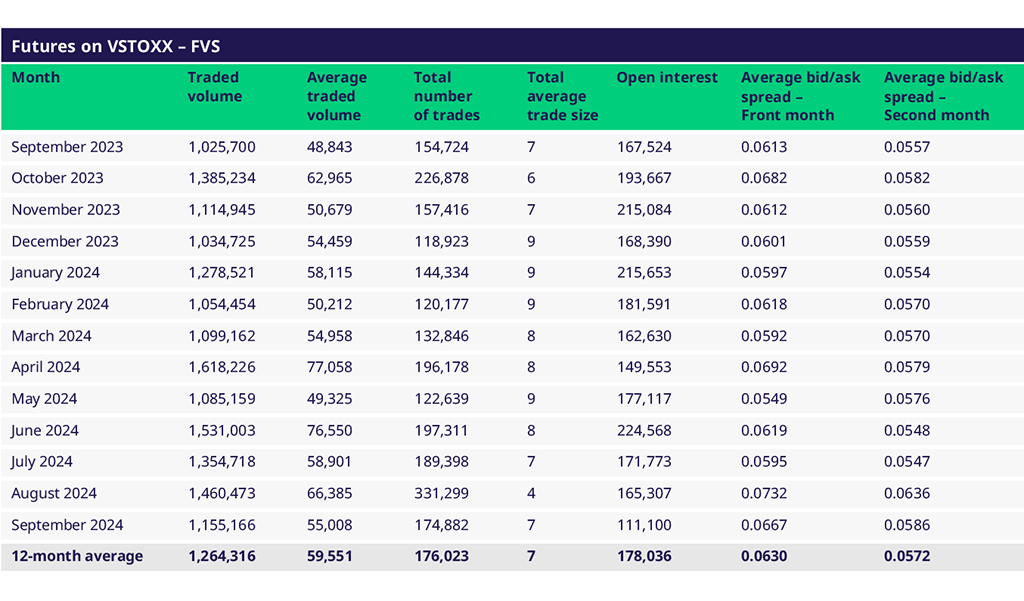The height and width of the screenshot is (601, 1024).
Task: Click the 0.0636 second month spread value
Action: (907, 493)
